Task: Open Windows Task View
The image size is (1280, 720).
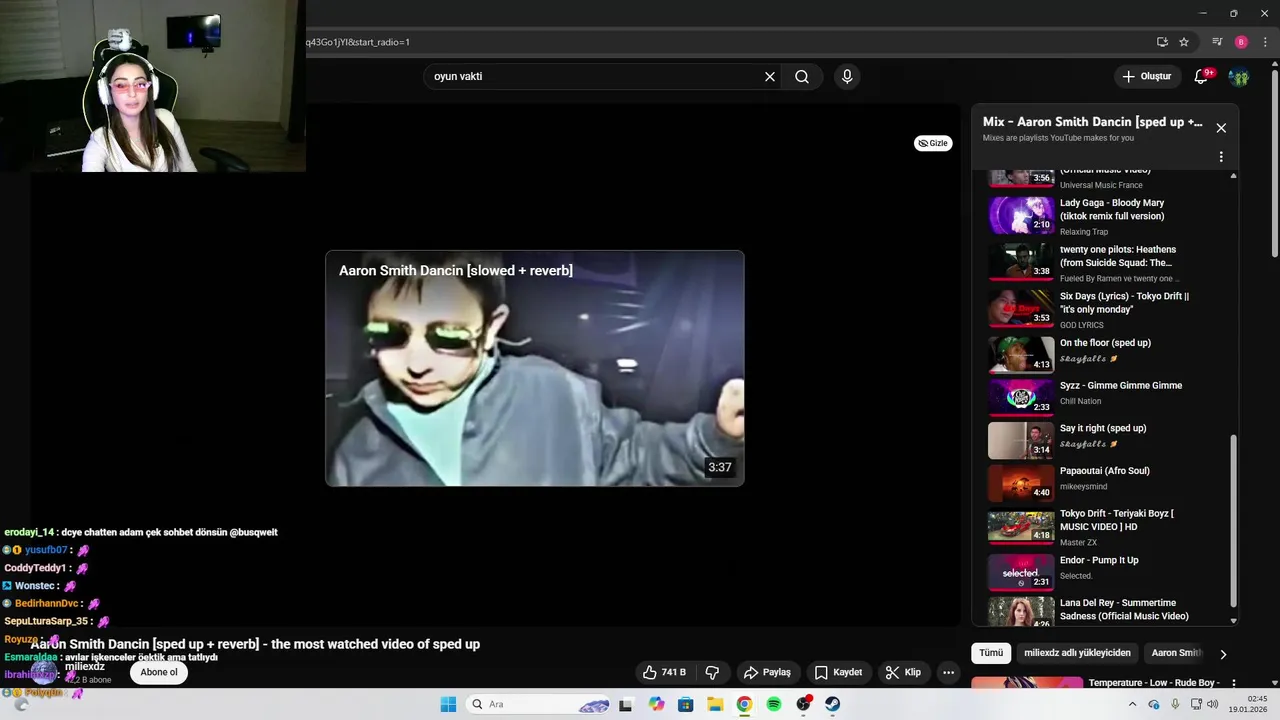Action: pyautogui.click(x=626, y=704)
